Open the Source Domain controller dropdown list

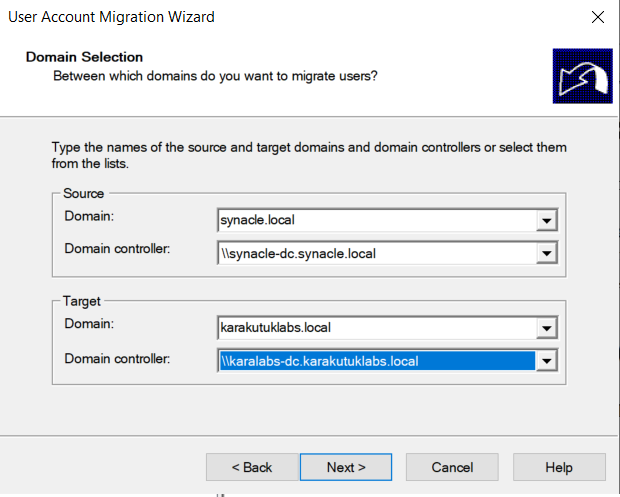point(547,253)
